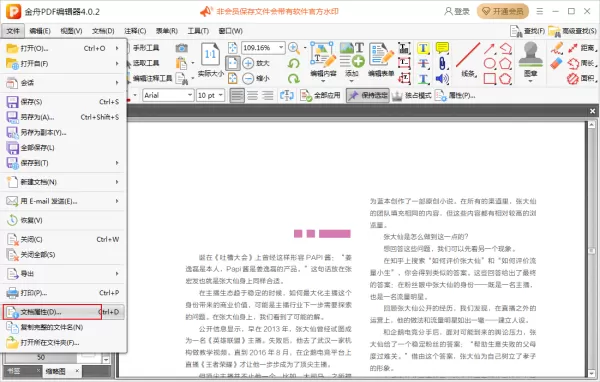This screenshot has width=600, height=382.
Task: Click the Login (登录) button
Action: (457, 11)
